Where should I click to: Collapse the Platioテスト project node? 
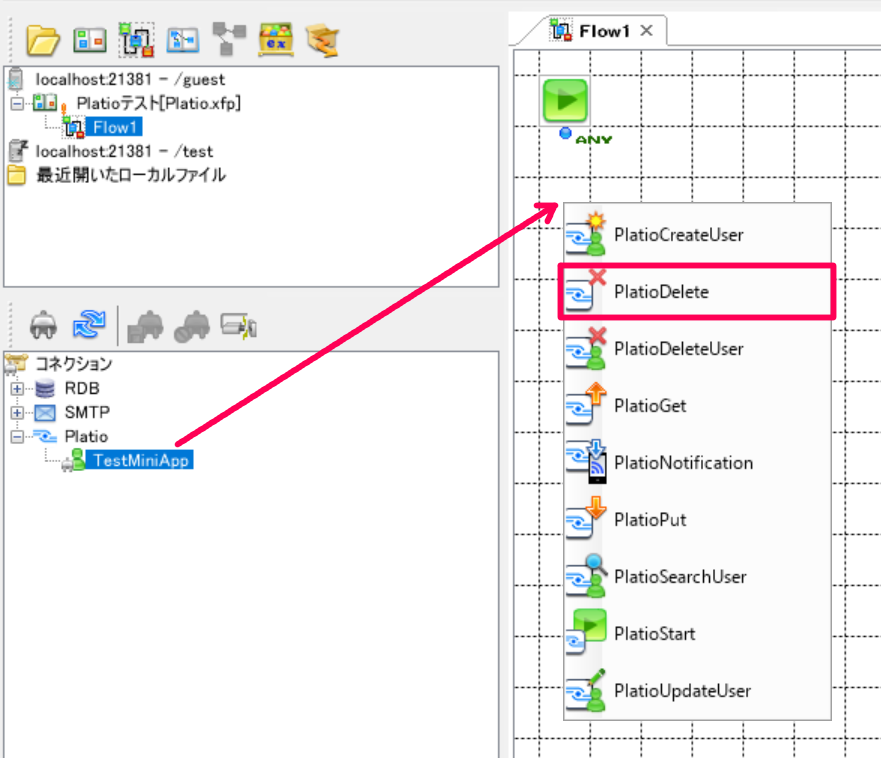click(17, 103)
